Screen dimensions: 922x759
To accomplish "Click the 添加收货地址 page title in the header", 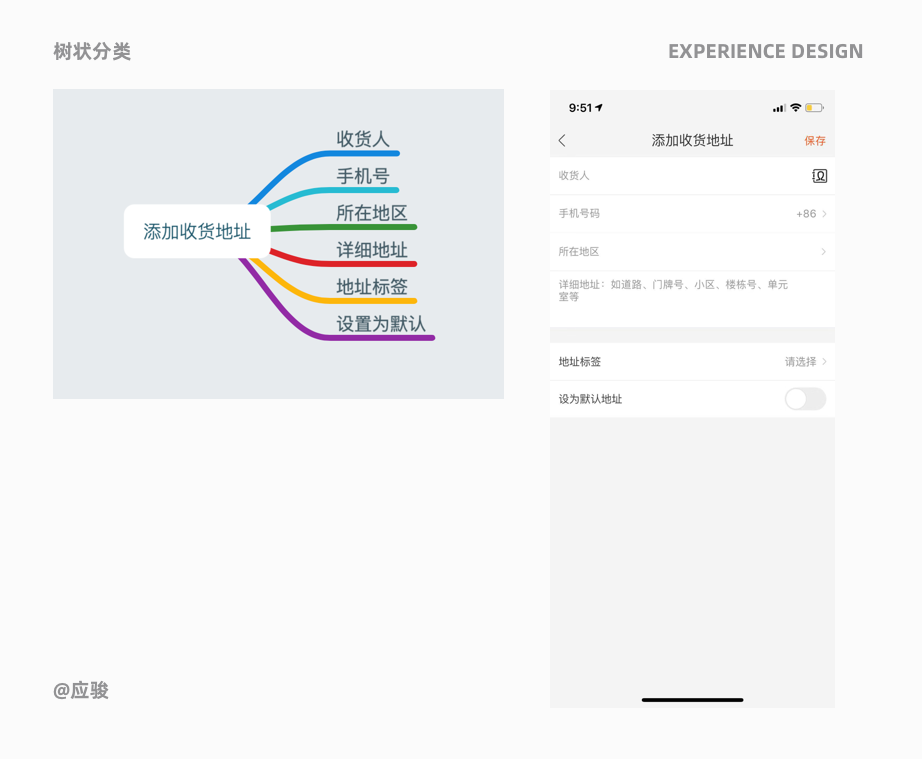I will 692,141.
